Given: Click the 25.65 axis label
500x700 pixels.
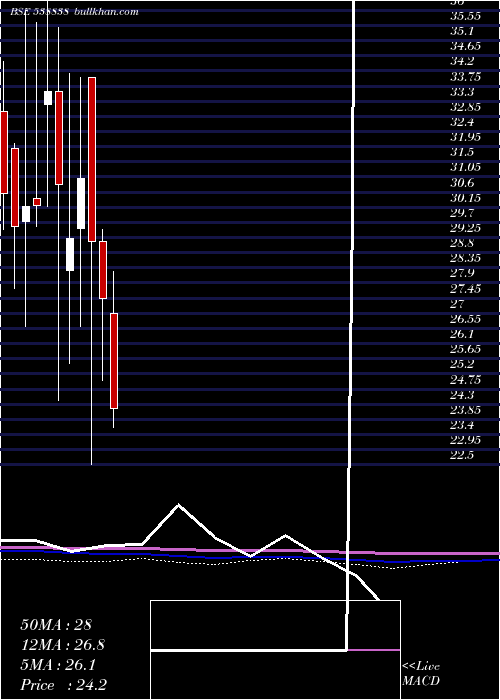Looking at the screenshot, I should click(466, 350).
